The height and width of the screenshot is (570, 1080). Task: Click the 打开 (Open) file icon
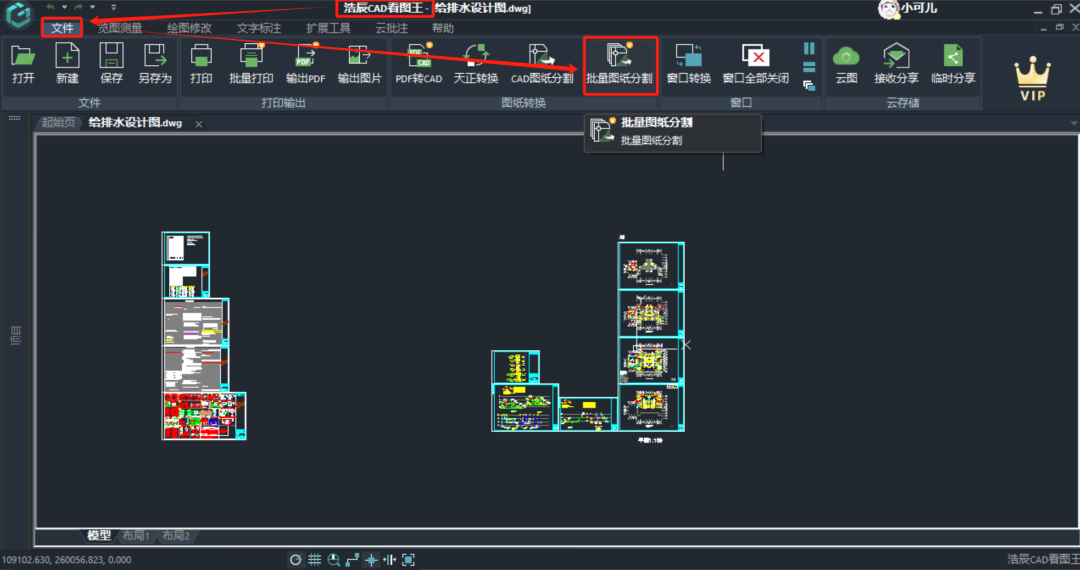(x=23, y=63)
